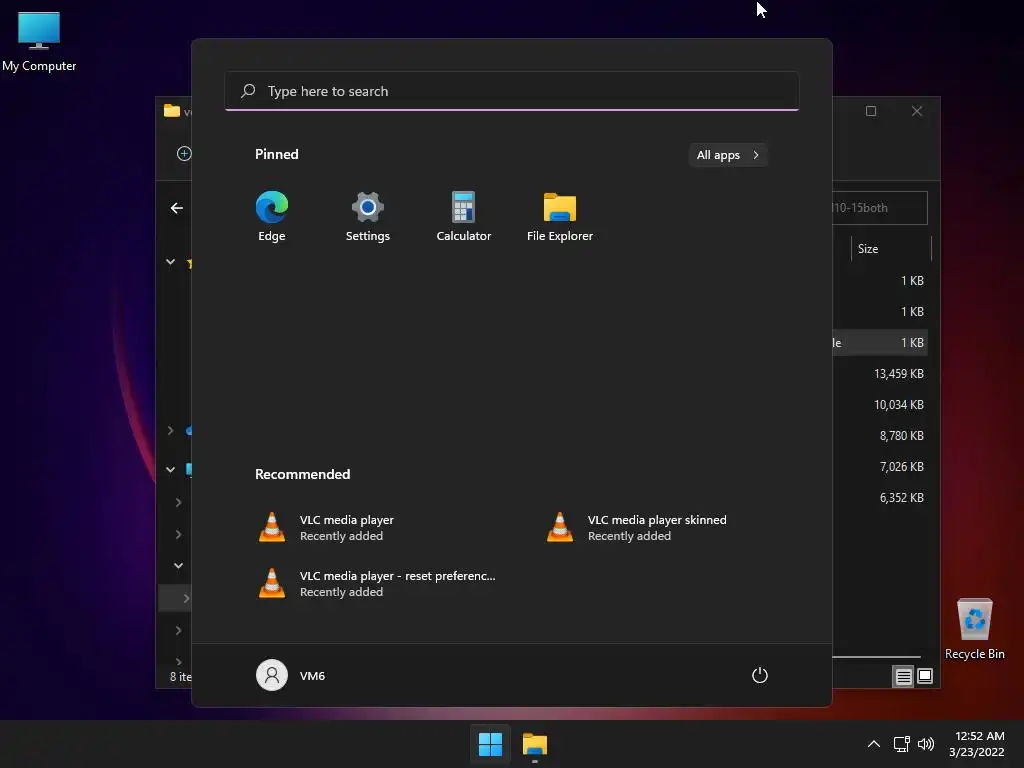The width and height of the screenshot is (1024, 768).
Task: Click File Explorer icon on taskbar
Action: [x=535, y=744]
